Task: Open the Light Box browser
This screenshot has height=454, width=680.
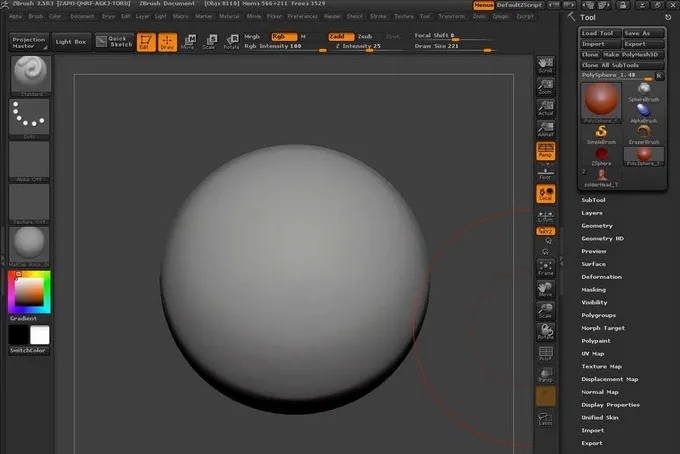Action: pyautogui.click(x=71, y=42)
